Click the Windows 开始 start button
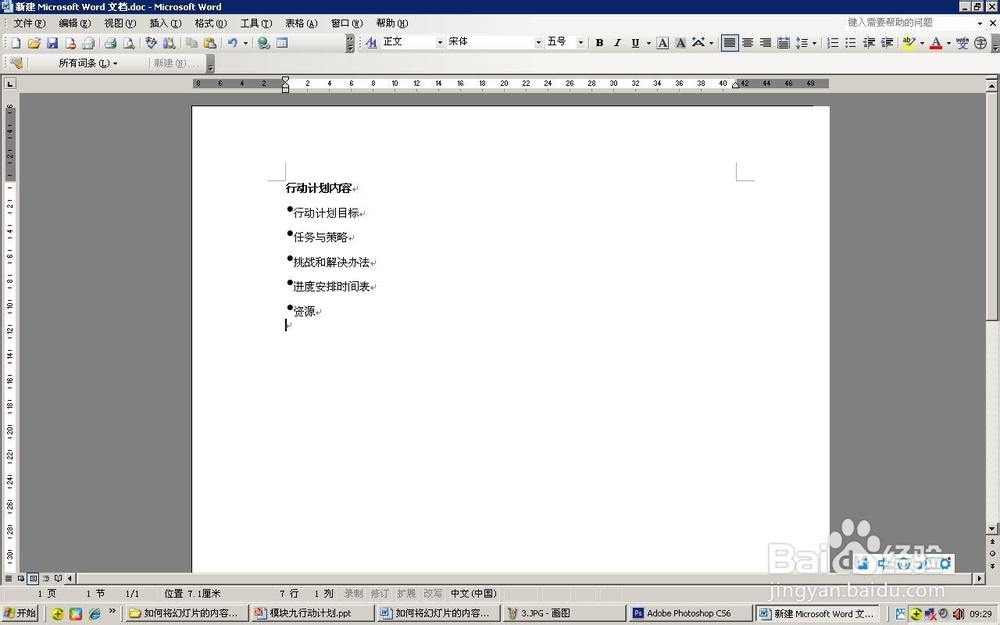The image size is (1000, 625). click(x=21, y=613)
